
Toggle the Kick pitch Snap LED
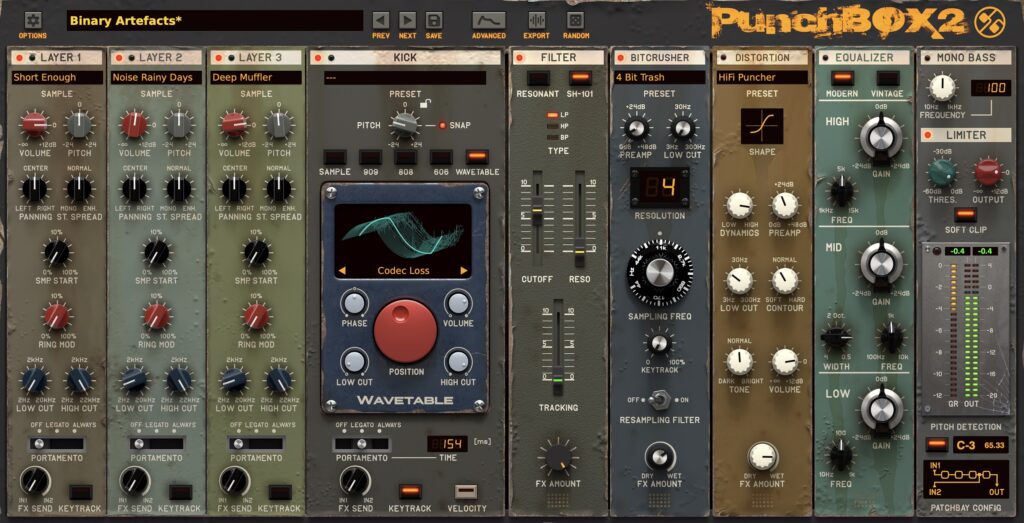[x=442, y=125]
